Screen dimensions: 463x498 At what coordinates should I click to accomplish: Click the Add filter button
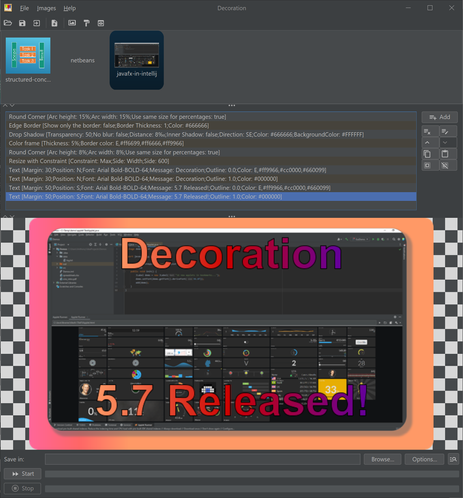point(439,117)
